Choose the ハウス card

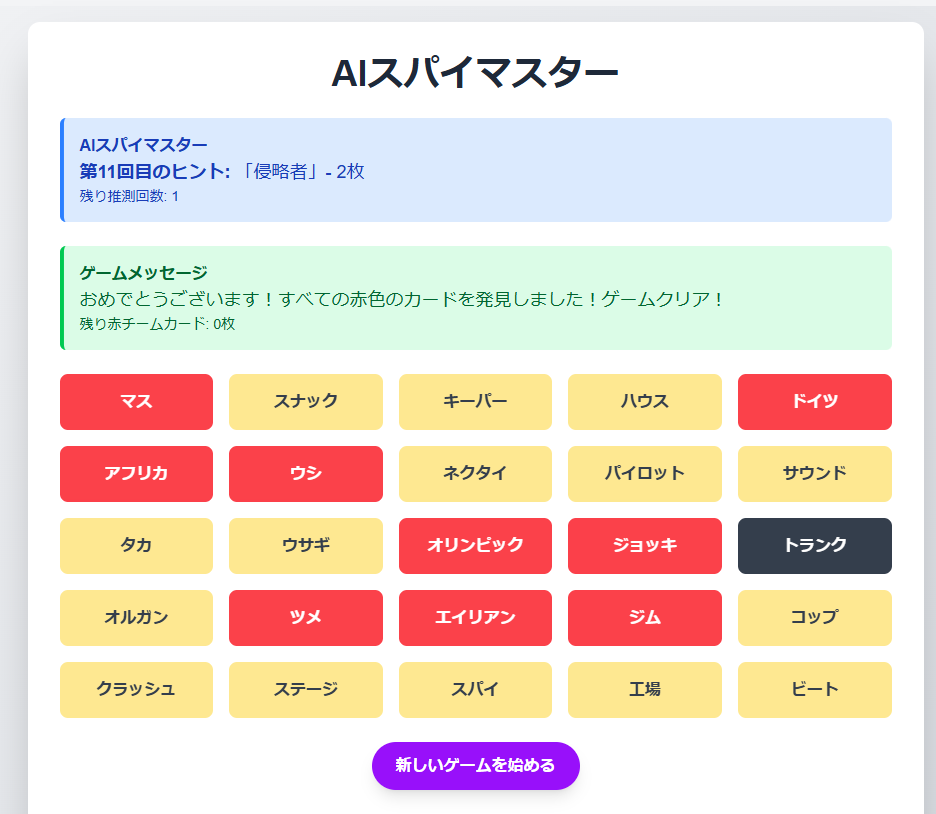[644, 402]
